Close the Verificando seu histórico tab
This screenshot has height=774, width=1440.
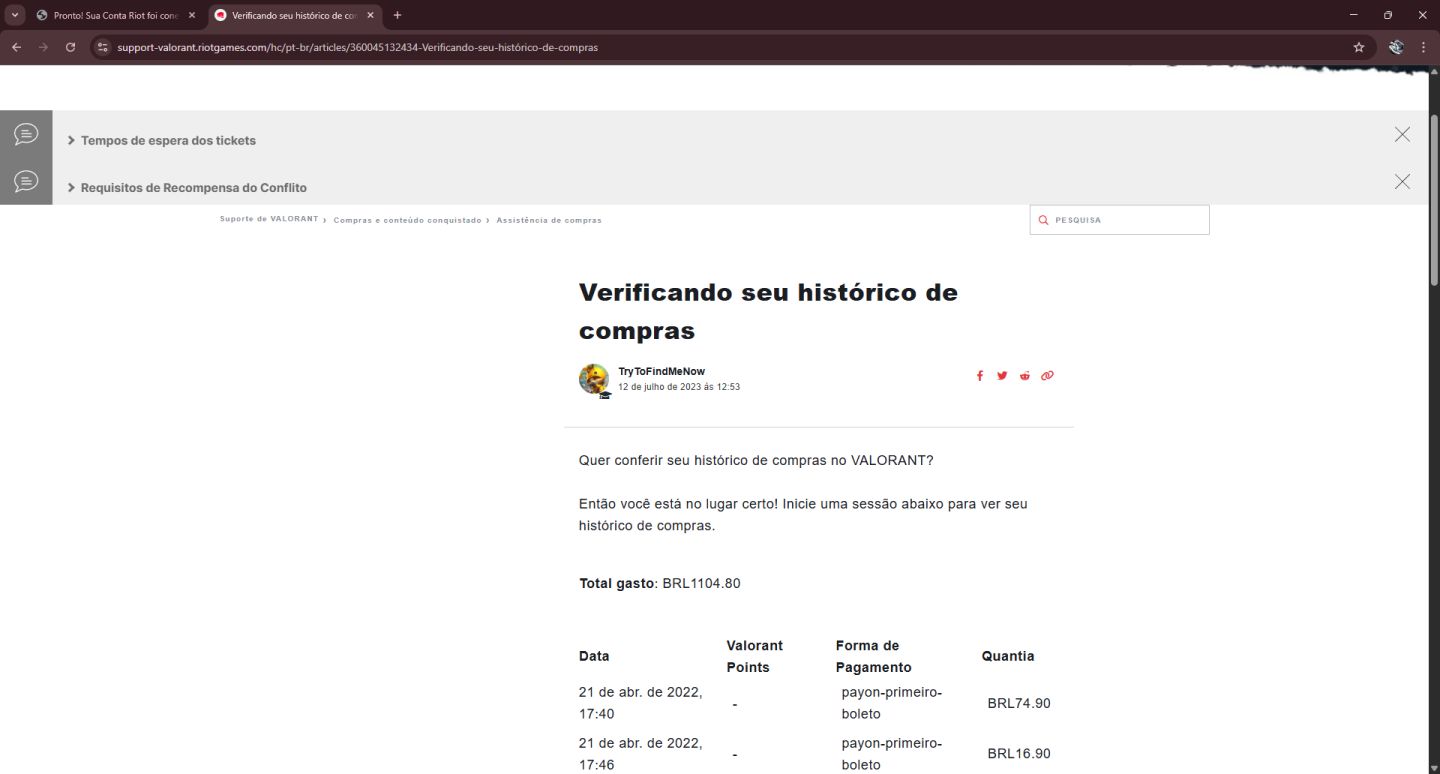pos(370,15)
